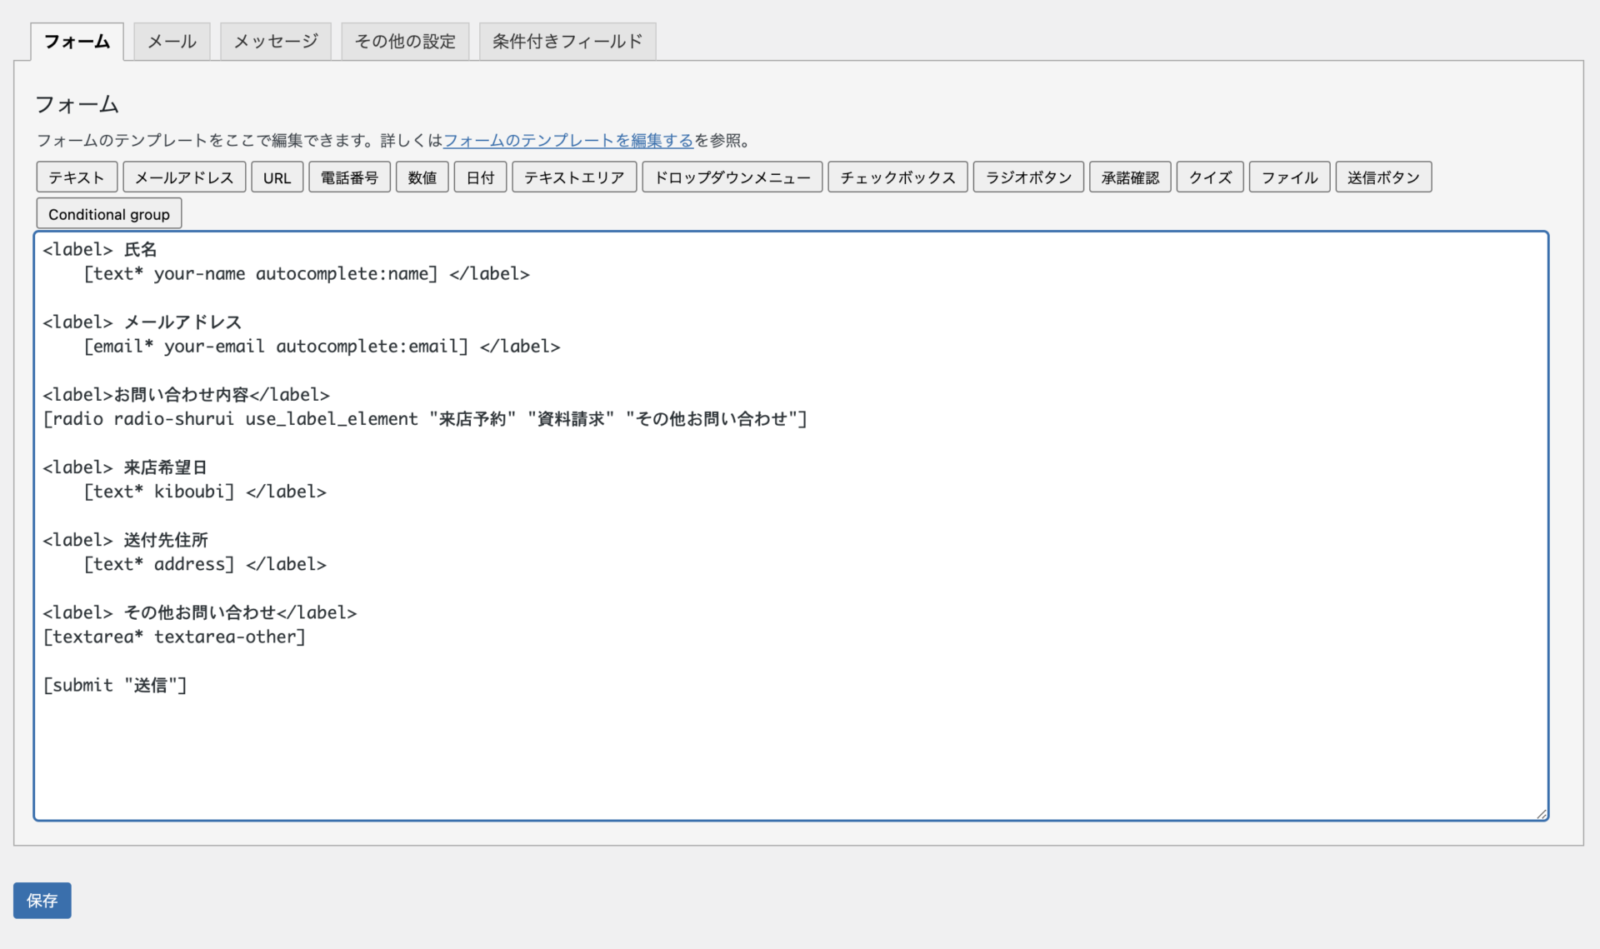The width and height of the screenshot is (1600, 949).
Task: Insert a 日付 field tag
Action: tap(480, 177)
